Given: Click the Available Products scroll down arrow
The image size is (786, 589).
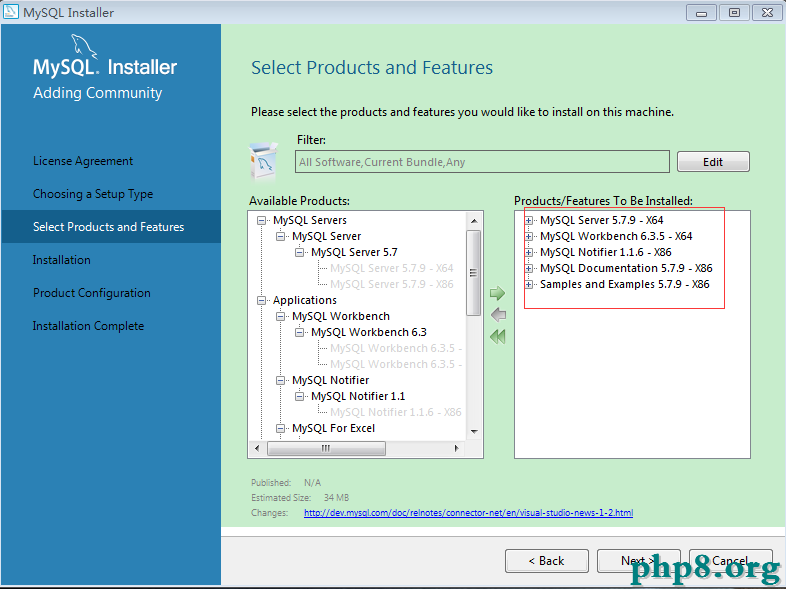Looking at the screenshot, I should 474,432.
